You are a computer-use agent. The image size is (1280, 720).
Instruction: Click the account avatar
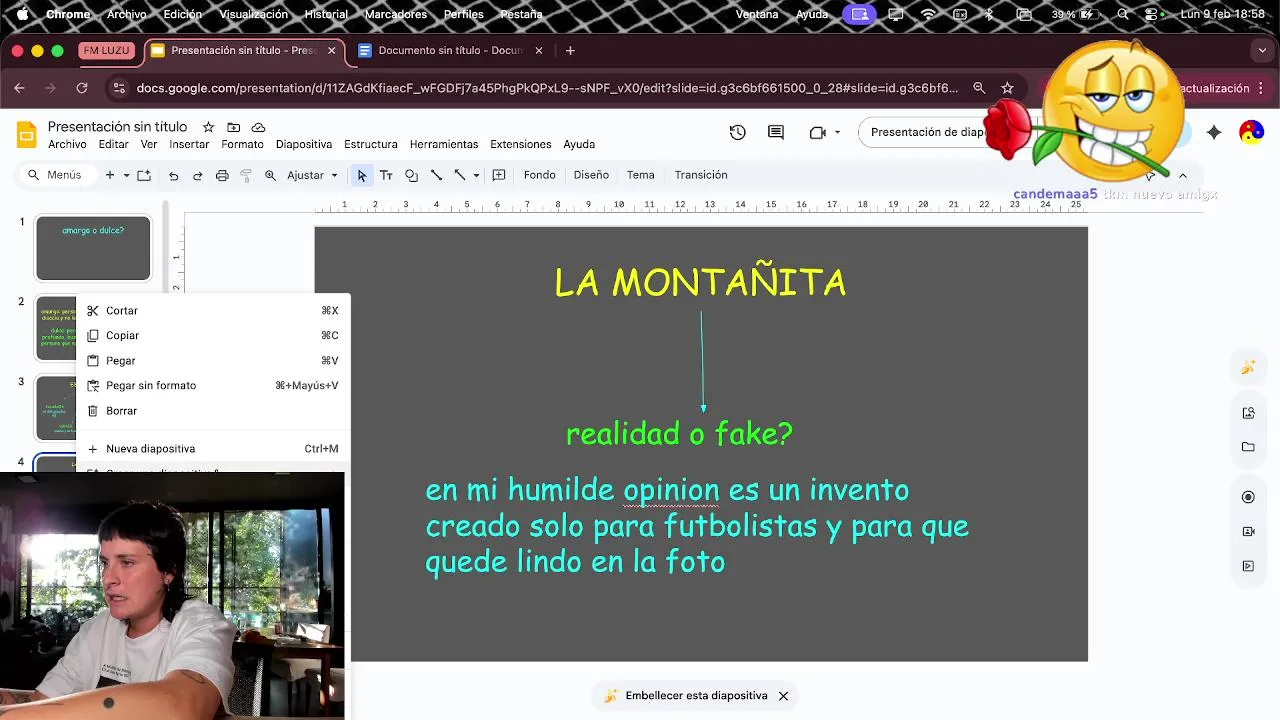(1251, 132)
